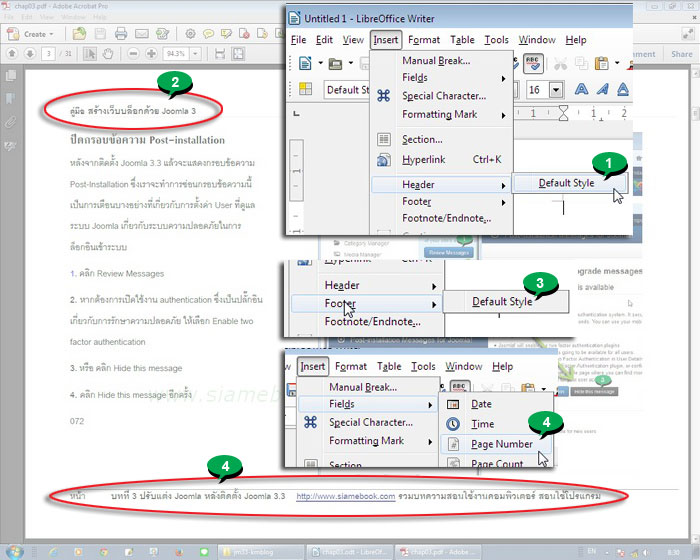Click the www.siamebook.com link in PDF footer
The width and height of the screenshot is (700, 560).
click(346, 496)
